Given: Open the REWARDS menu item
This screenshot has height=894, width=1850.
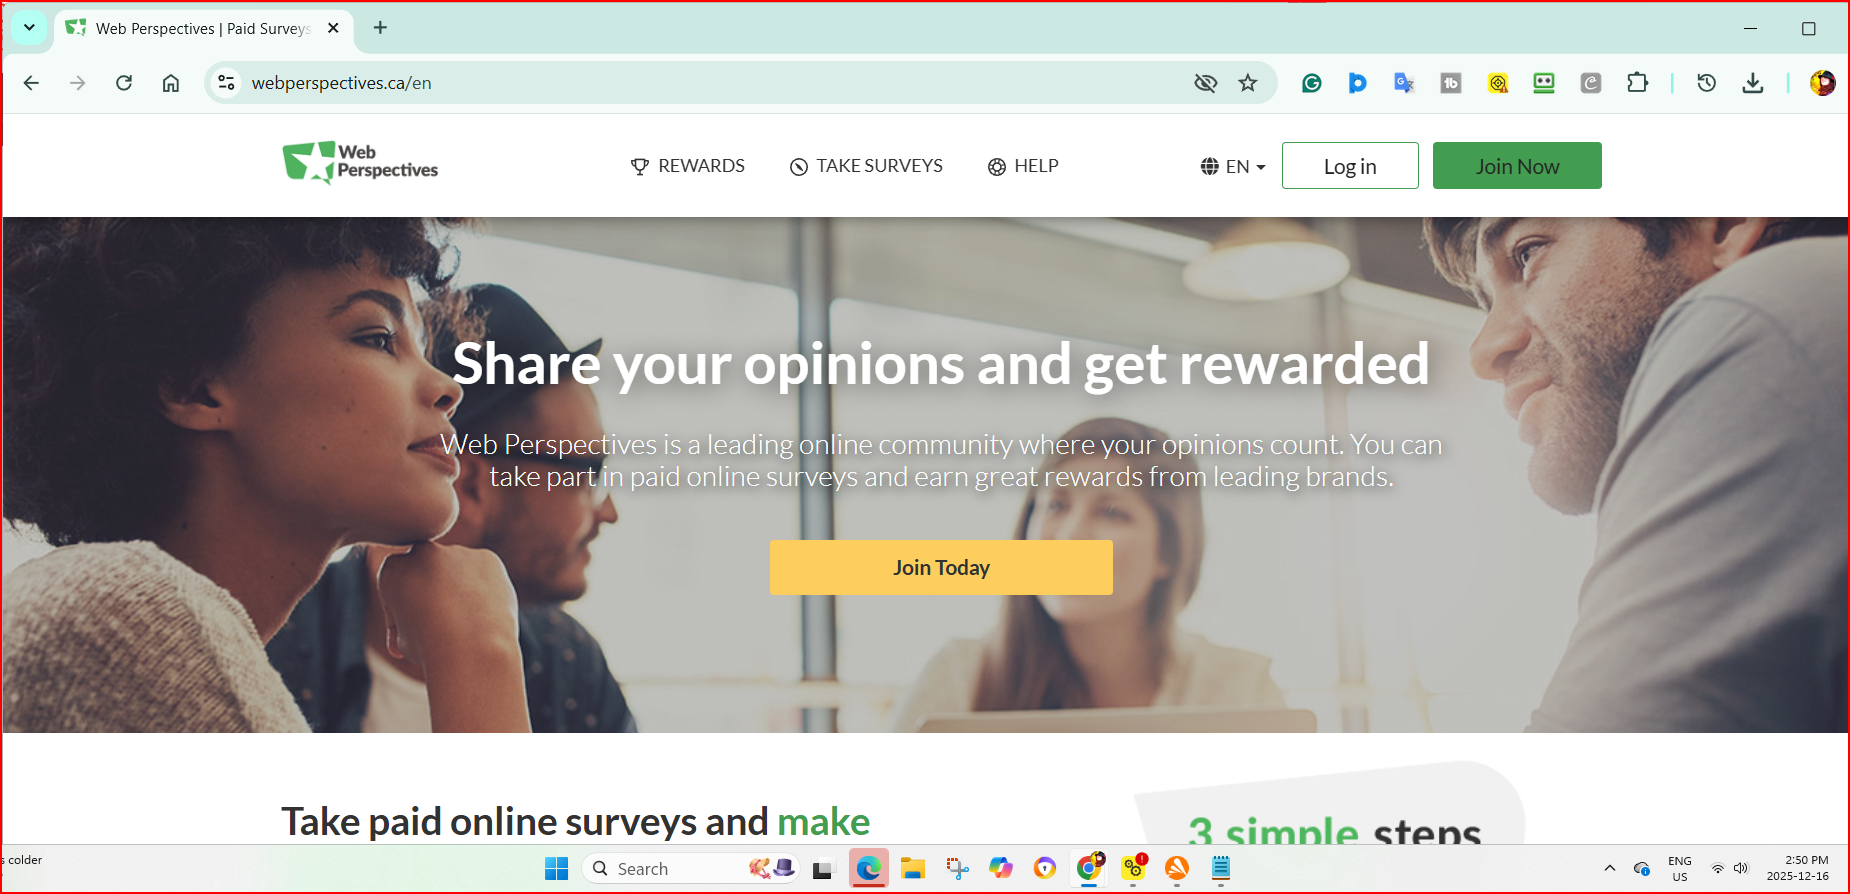Looking at the screenshot, I should click(688, 166).
